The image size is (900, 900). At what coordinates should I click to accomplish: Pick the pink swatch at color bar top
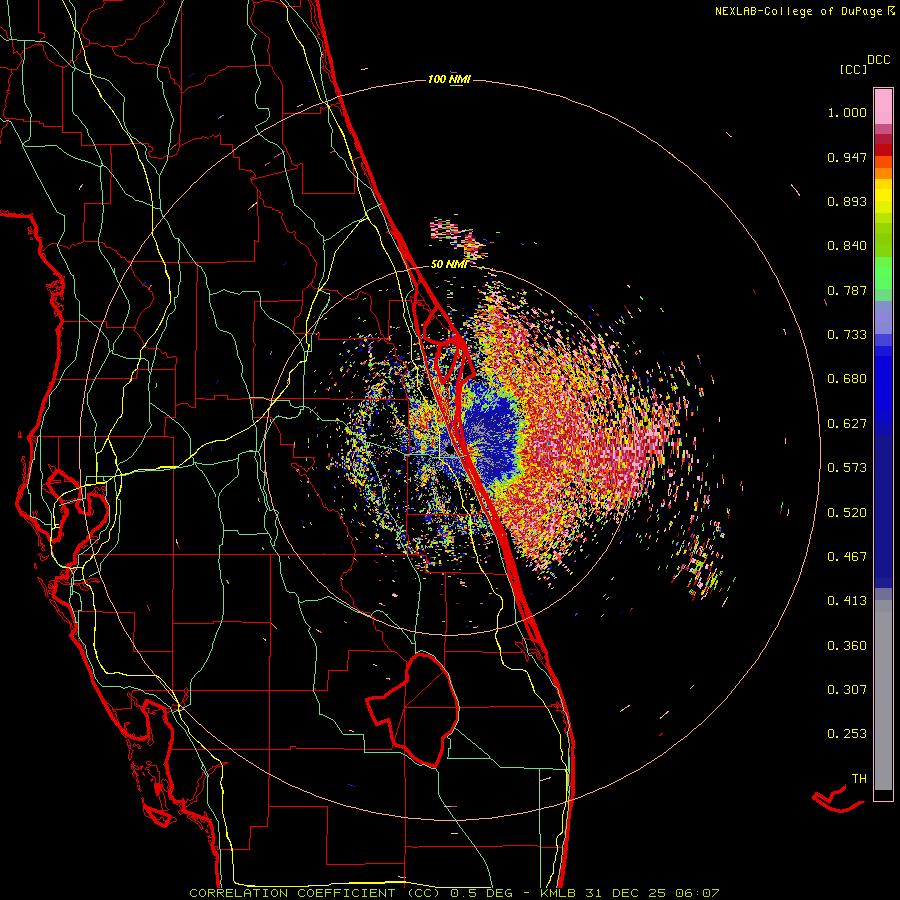(x=883, y=107)
